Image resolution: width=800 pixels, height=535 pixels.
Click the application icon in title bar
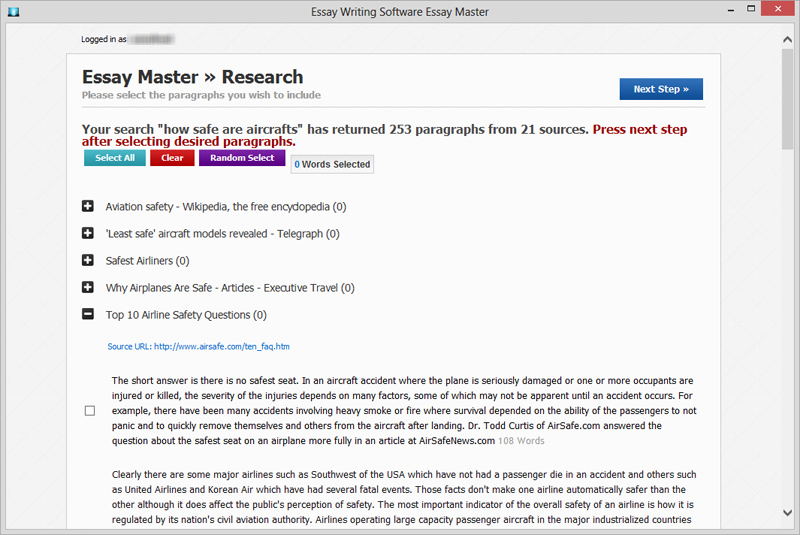click(13, 11)
